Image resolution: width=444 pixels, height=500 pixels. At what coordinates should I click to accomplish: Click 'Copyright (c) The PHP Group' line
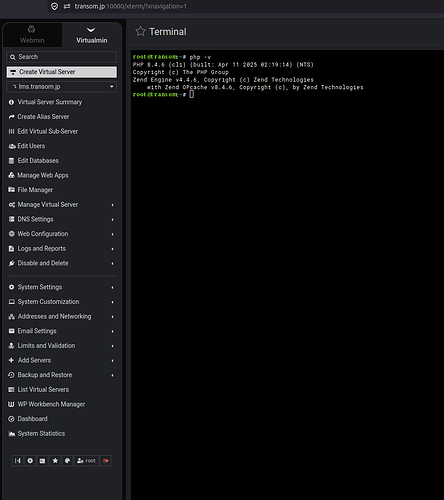pyautogui.click(x=181, y=72)
